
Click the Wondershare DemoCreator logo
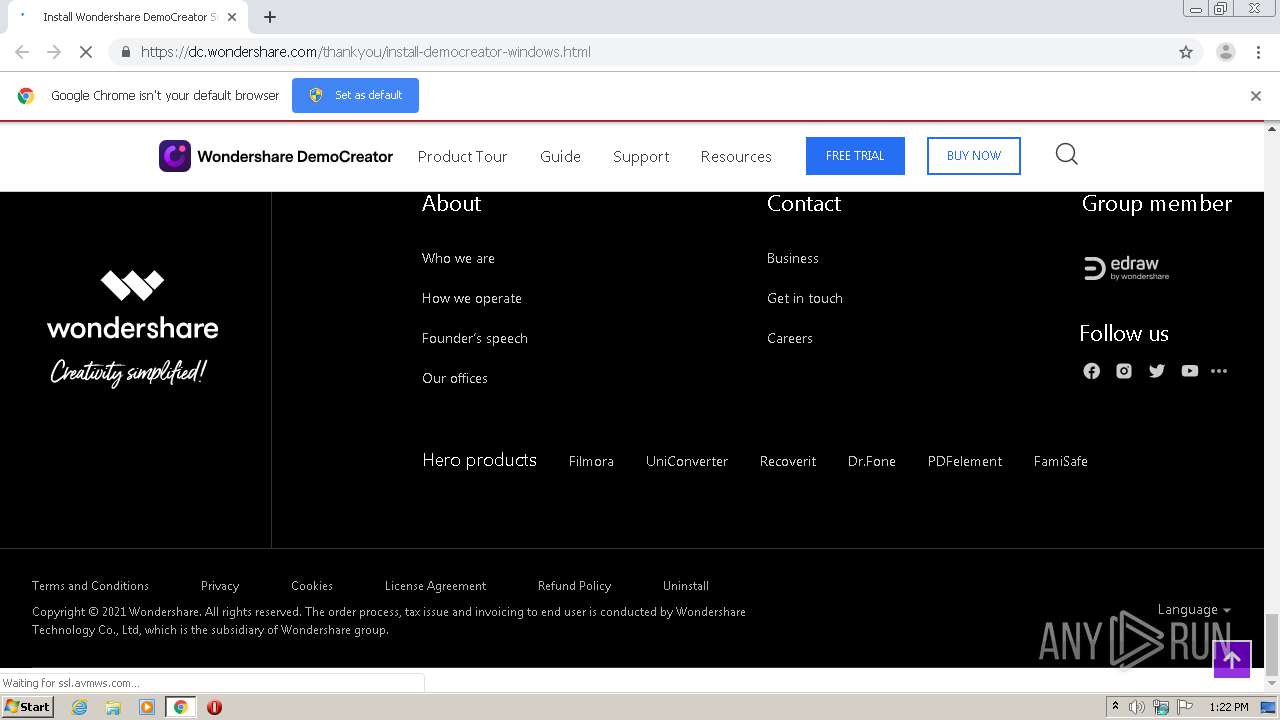click(x=276, y=156)
